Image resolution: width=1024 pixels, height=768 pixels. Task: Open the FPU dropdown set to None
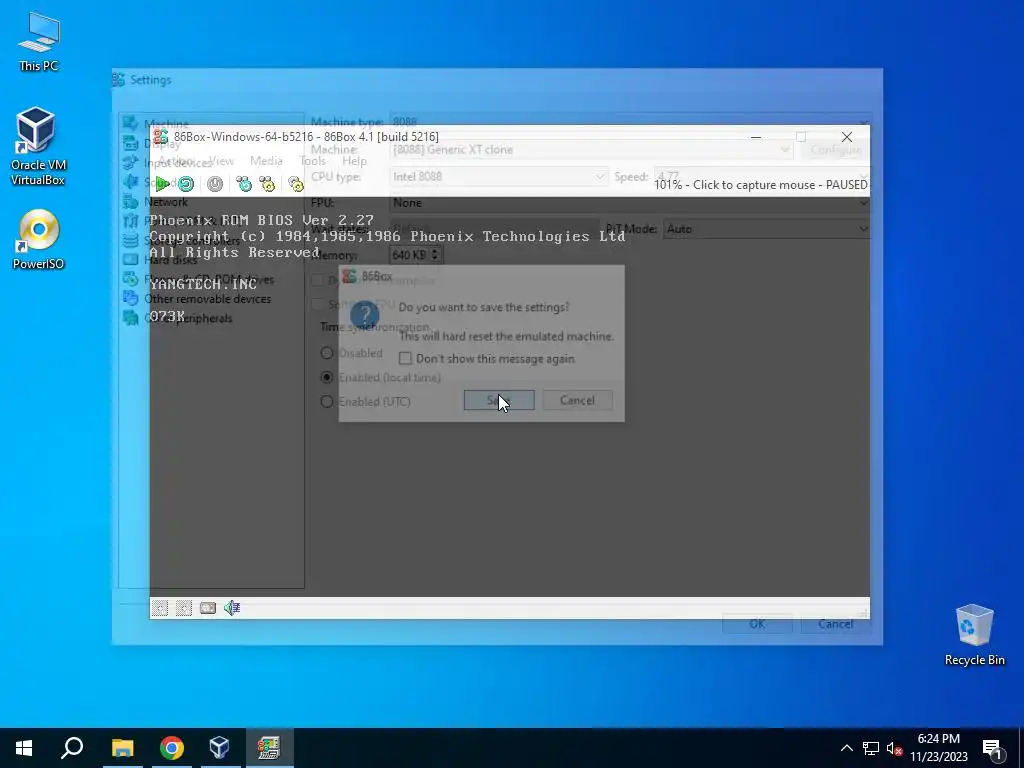click(x=630, y=203)
